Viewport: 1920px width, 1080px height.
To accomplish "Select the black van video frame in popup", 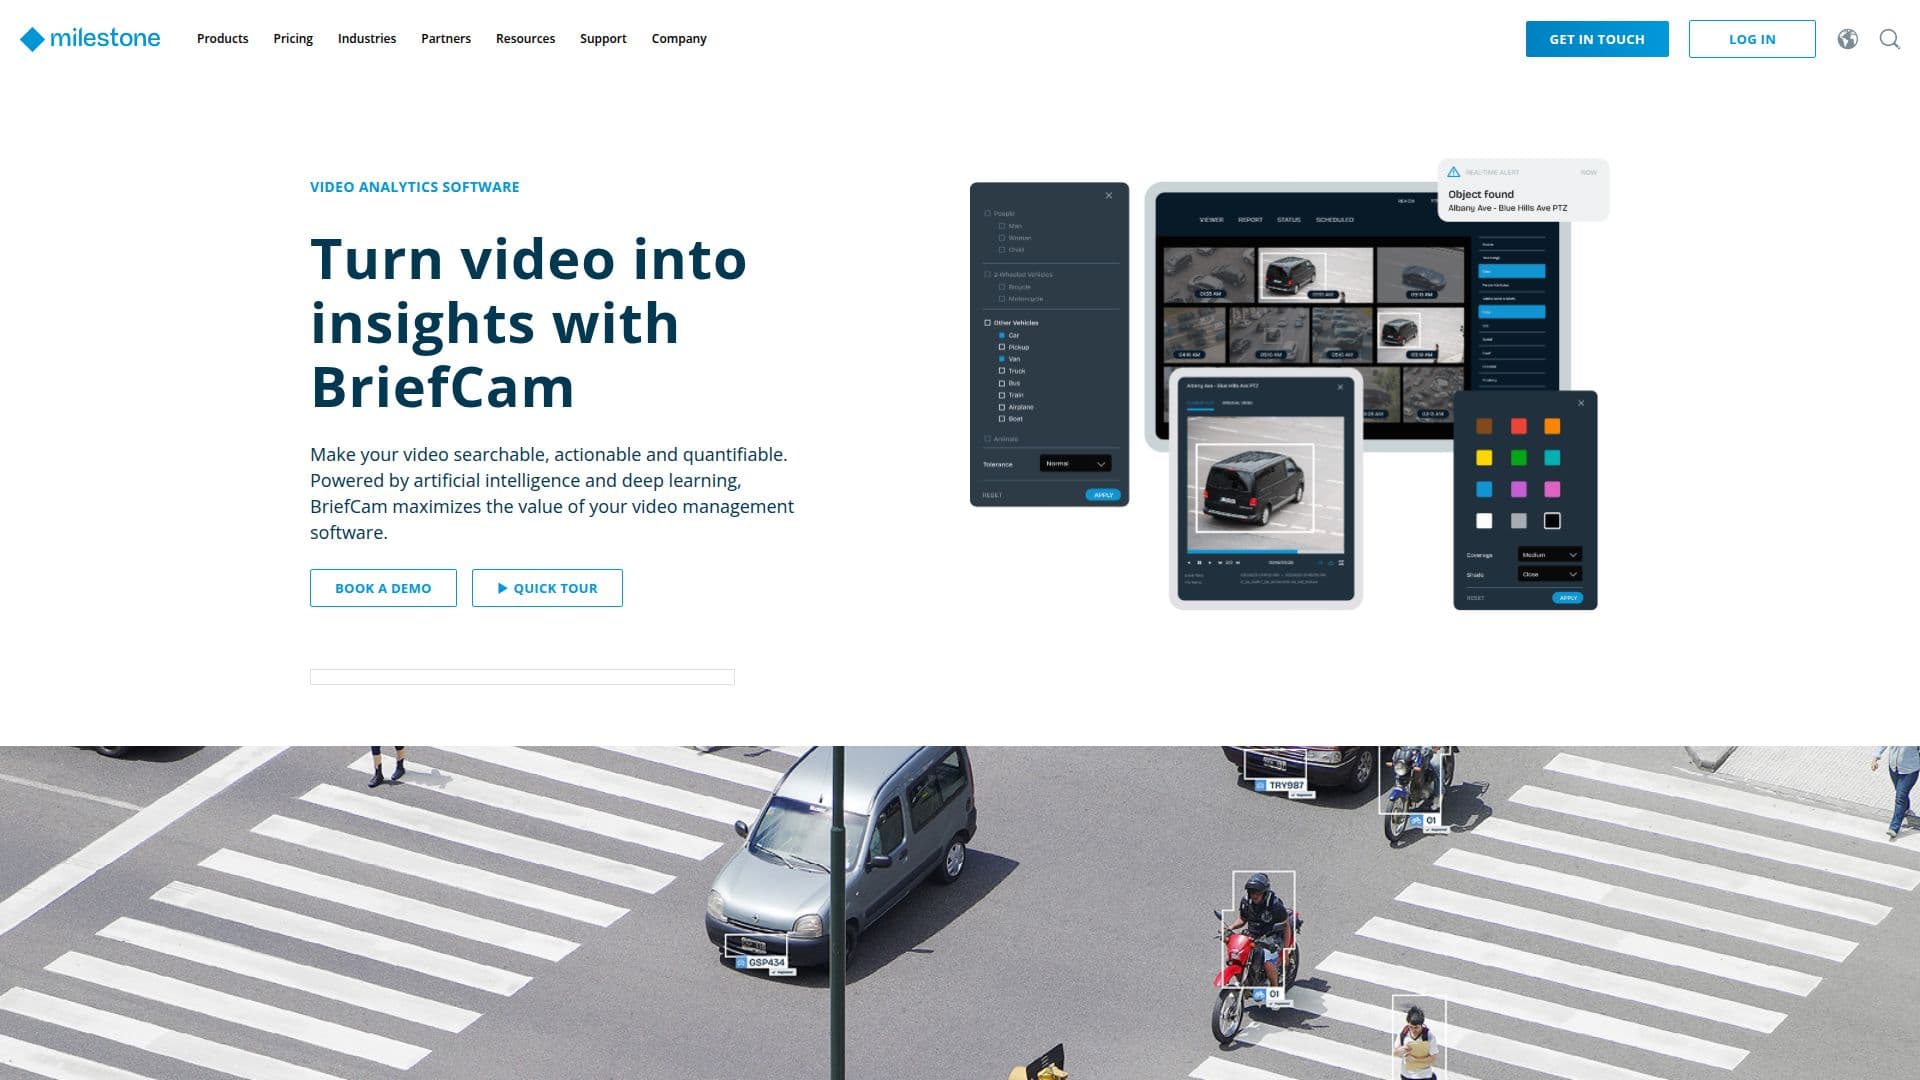I will (1255, 489).
